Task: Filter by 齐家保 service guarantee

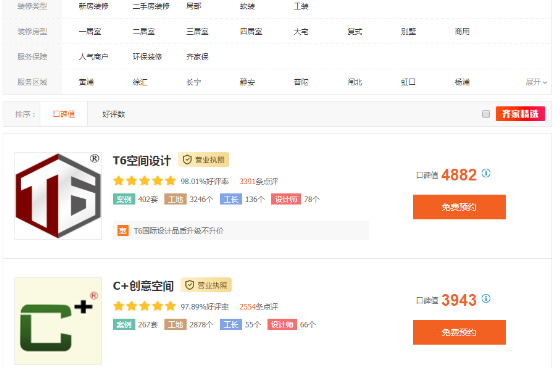Action: tap(197, 57)
